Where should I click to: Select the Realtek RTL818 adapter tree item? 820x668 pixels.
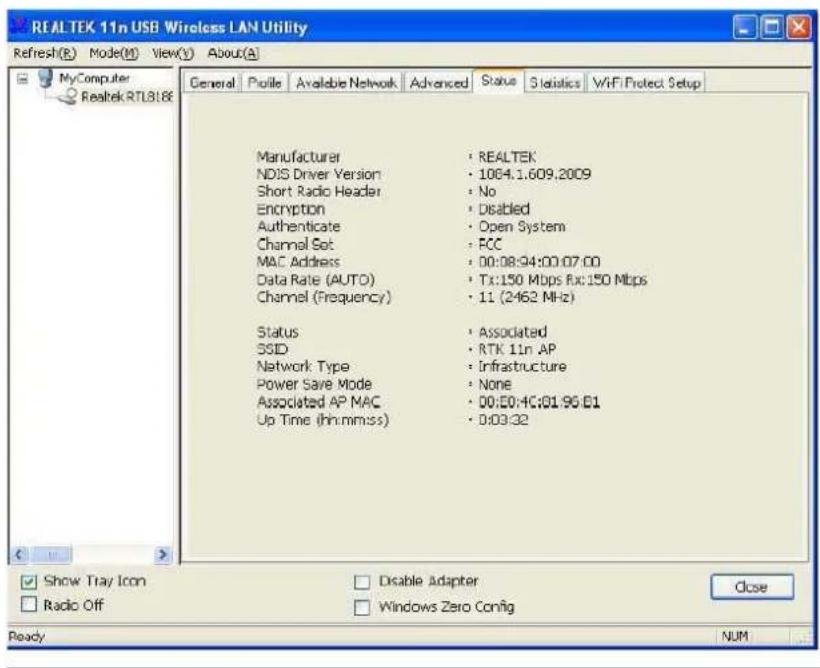(x=127, y=97)
